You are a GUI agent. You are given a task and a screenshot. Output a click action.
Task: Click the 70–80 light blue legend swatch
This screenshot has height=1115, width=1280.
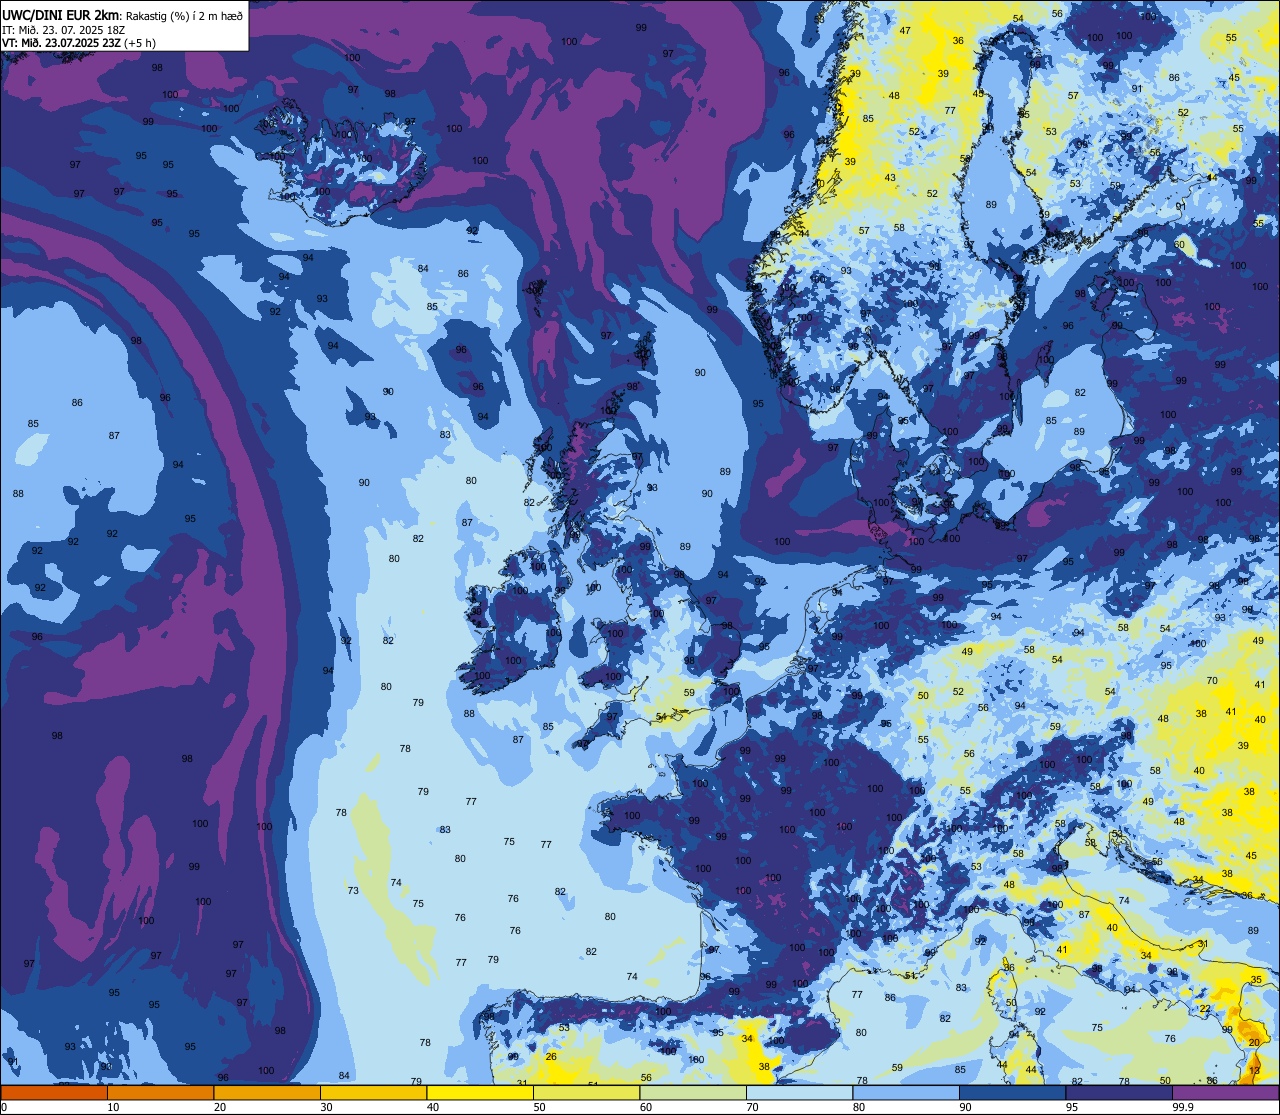coord(799,1092)
